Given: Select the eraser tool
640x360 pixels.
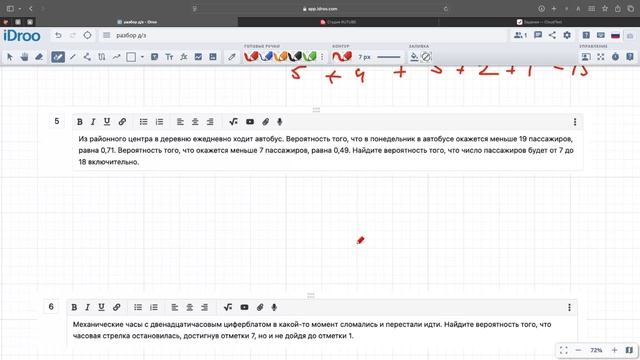Looking at the screenshot, I should 39,57.
